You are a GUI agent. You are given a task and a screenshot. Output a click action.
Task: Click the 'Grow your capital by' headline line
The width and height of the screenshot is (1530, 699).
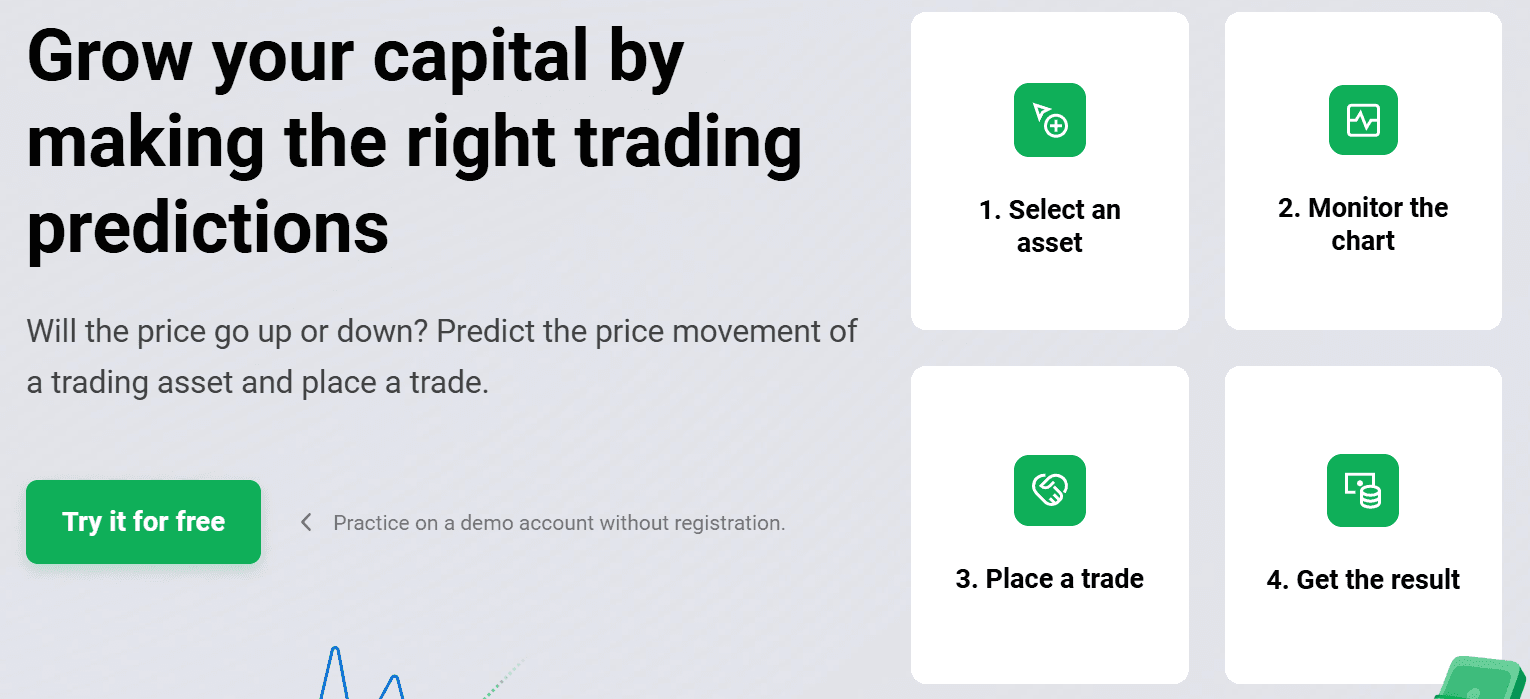pyautogui.click(x=355, y=58)
